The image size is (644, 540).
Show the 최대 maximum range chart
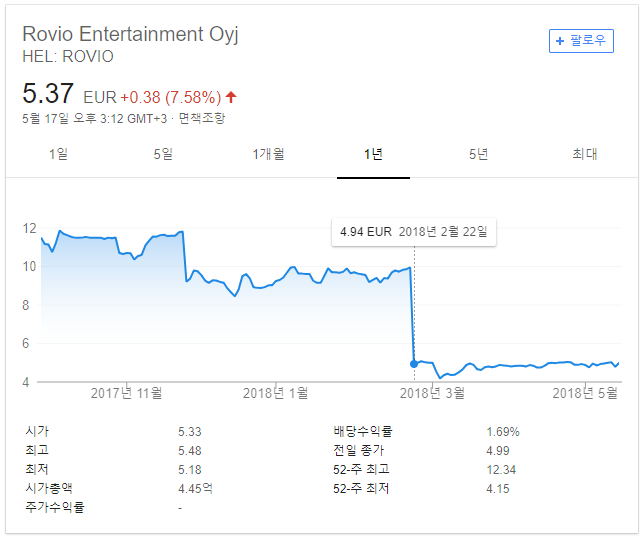tap(585, 154)
